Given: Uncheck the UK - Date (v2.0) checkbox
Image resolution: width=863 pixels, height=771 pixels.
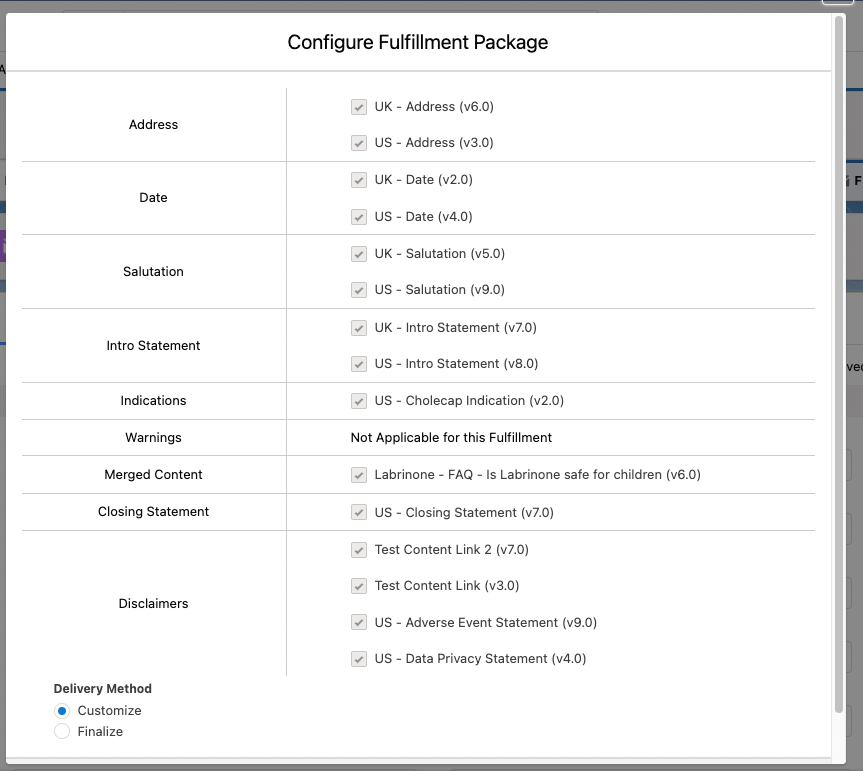Looking at the screenshot, I should 359,180.
